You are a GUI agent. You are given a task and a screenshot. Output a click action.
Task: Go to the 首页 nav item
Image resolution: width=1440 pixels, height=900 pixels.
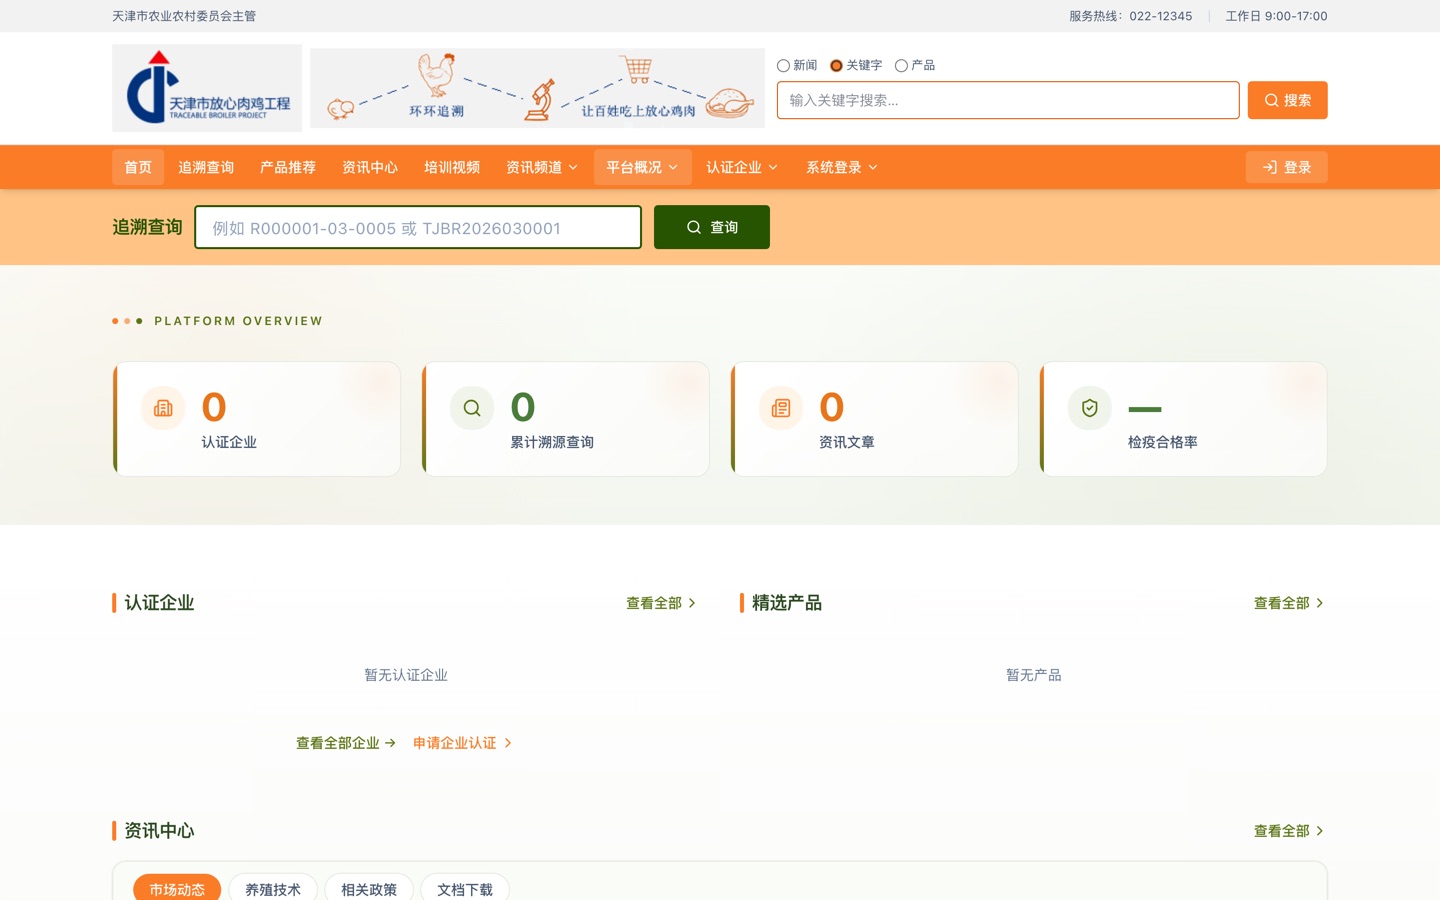coord(138,167)
